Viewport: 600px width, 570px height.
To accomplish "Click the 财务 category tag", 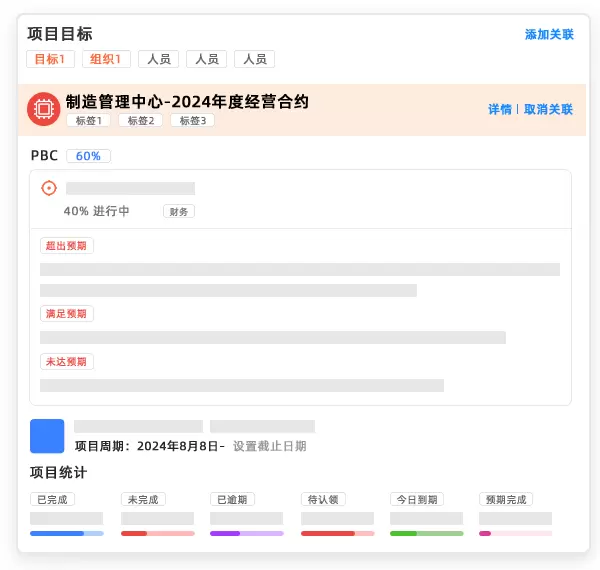I will [179, 211].
